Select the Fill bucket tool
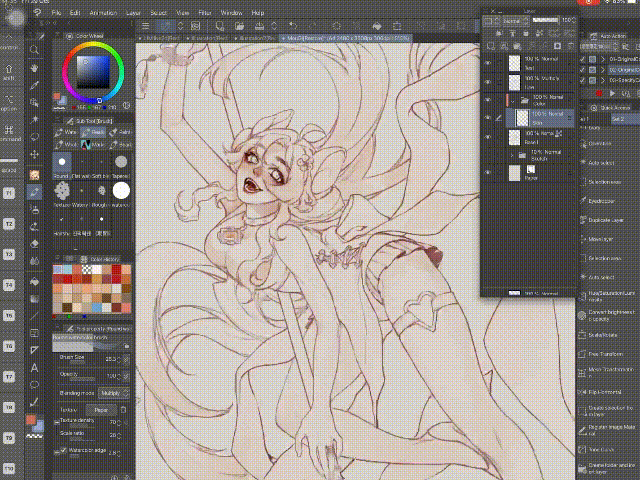 35,282
